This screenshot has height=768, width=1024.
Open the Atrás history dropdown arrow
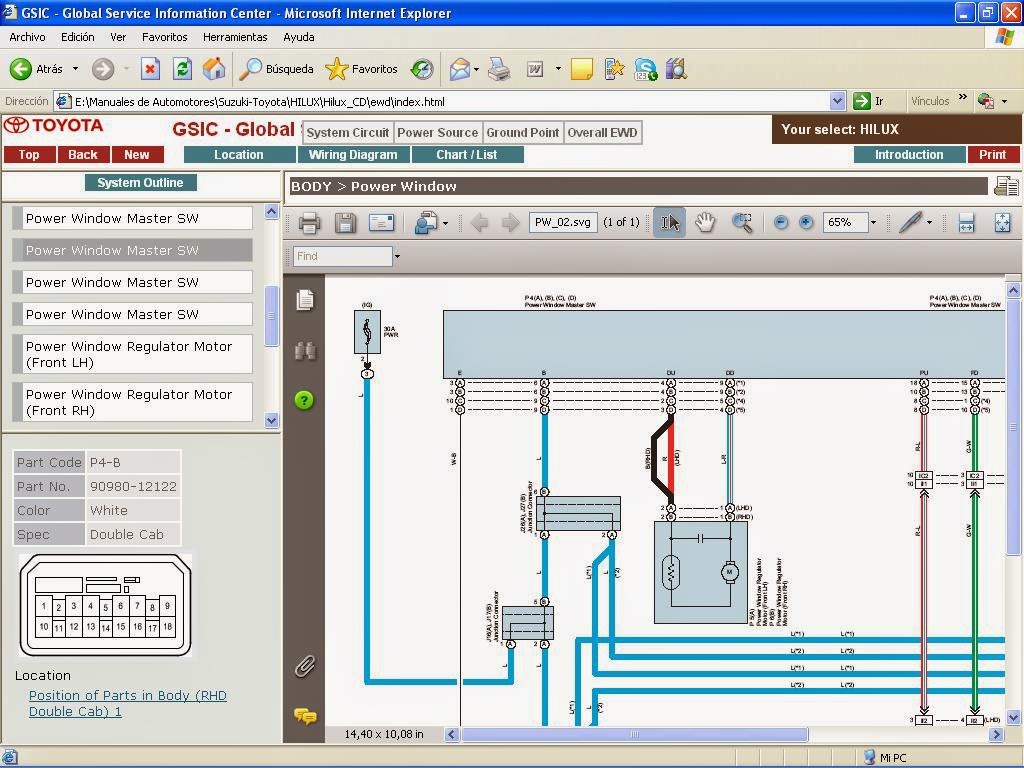(75, 69)
